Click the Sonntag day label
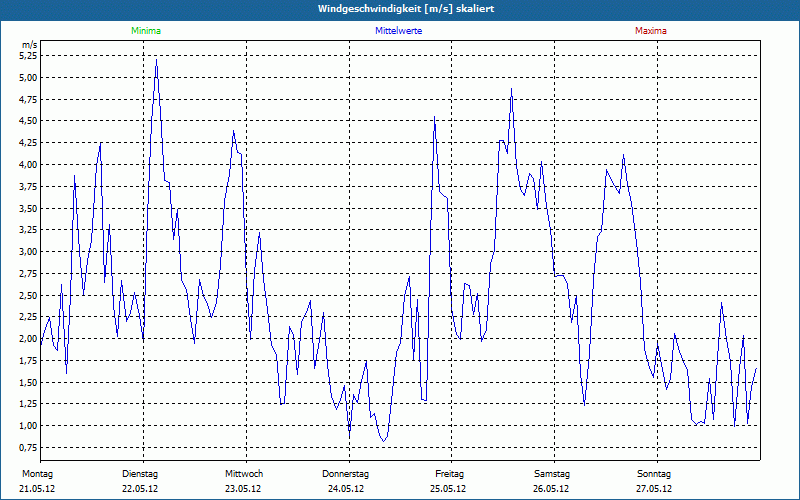This screenshot has height=500, width=800. (x=654, y=474)
